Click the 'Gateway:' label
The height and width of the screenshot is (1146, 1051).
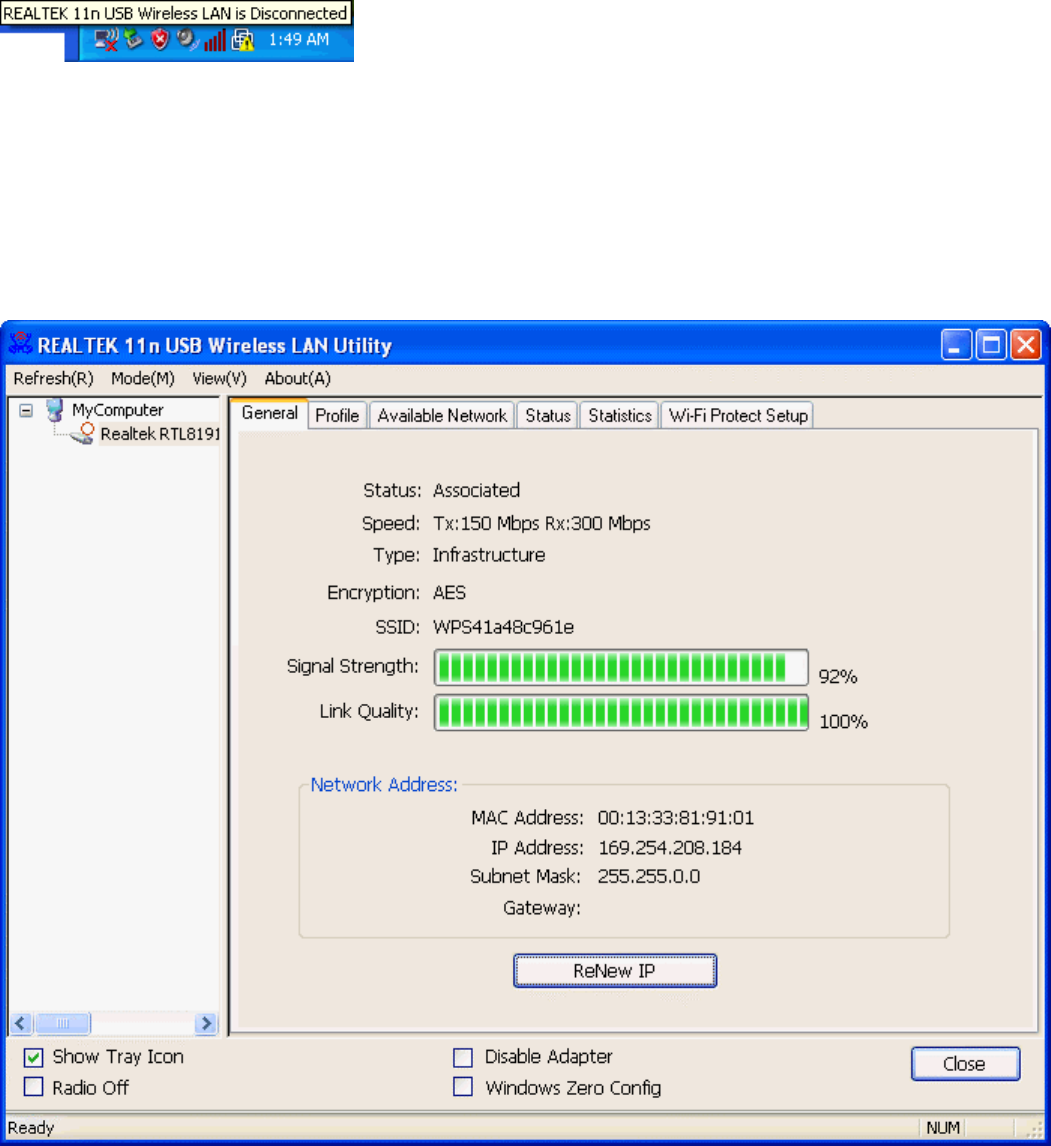click(x=542, y=908)
